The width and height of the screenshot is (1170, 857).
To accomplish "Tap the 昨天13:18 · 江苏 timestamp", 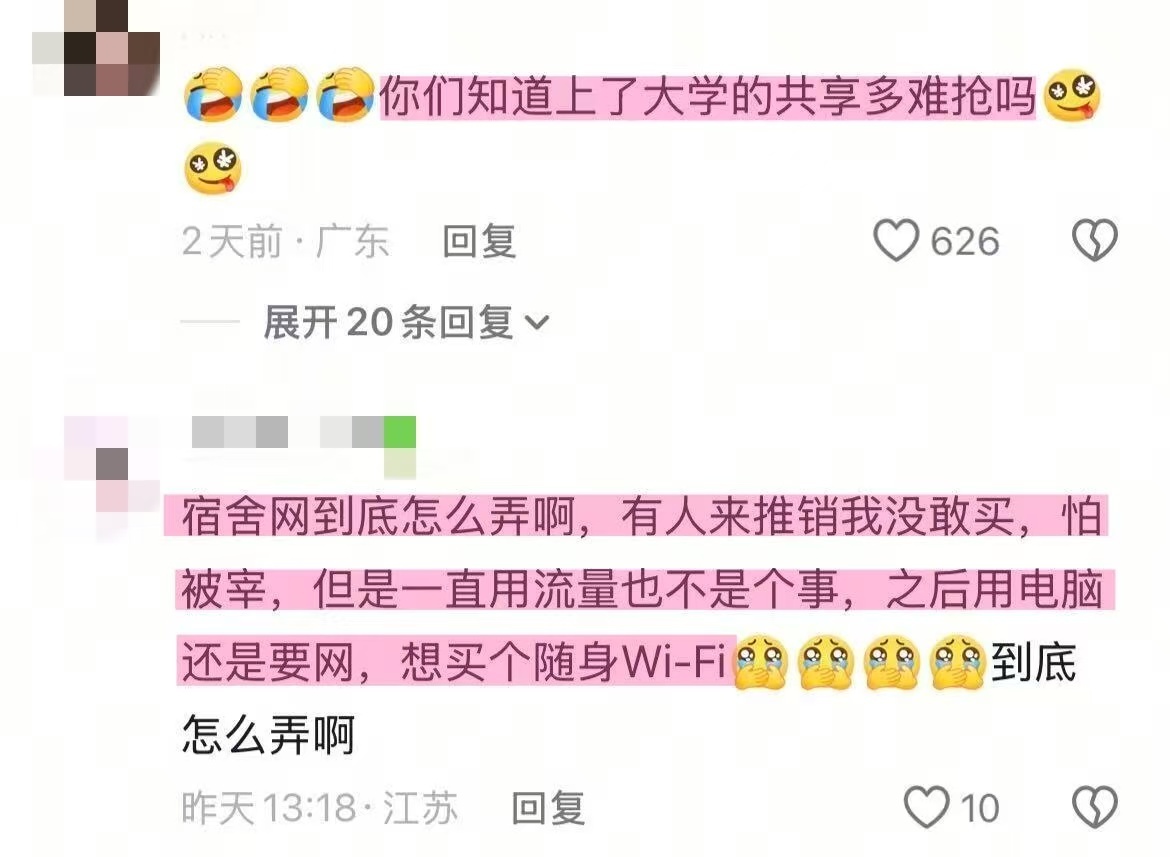I will (x=319, y=808).
